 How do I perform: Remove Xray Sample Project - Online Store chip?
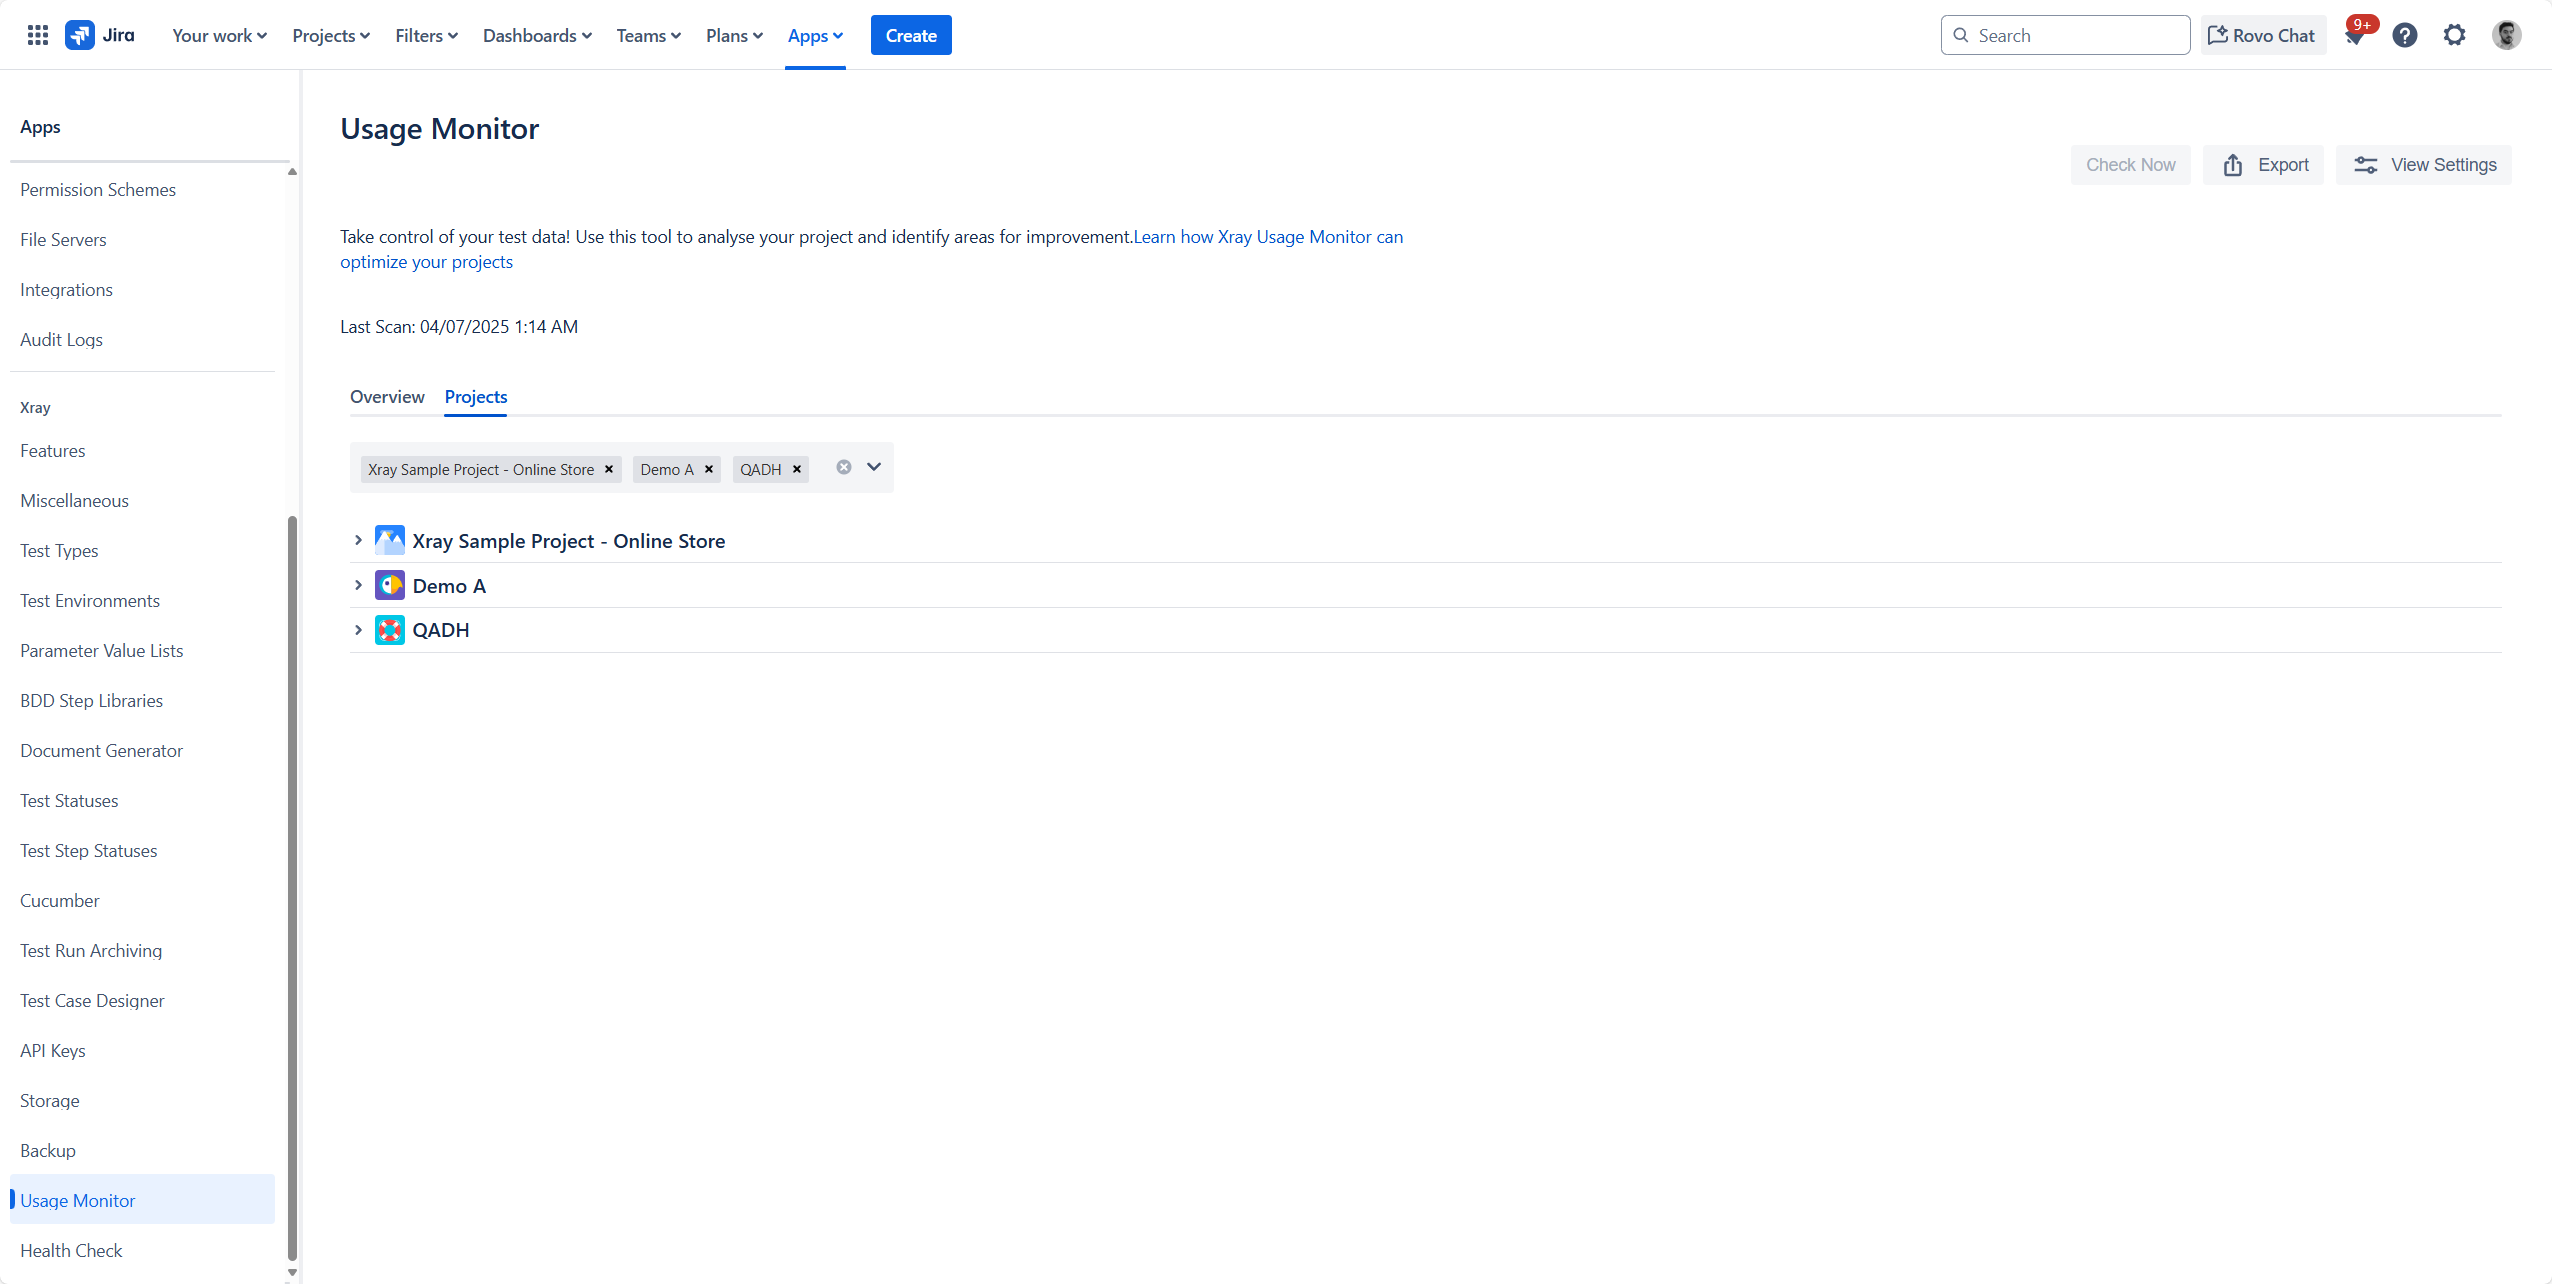(609, 469)
